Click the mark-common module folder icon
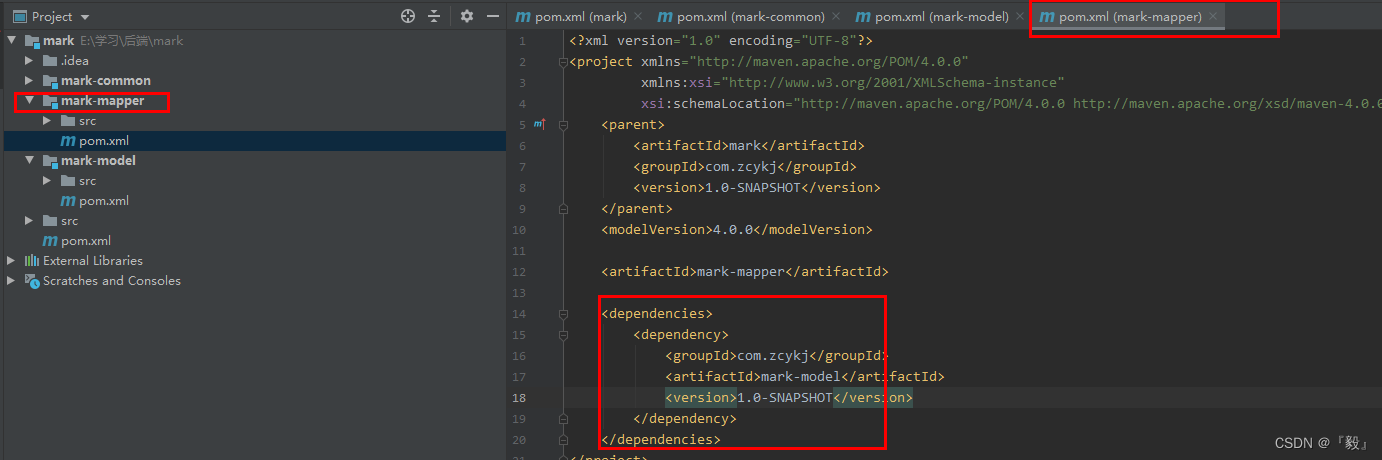Screen dimensions: 1382x460 pyautogui.click(x=50, y=81)
